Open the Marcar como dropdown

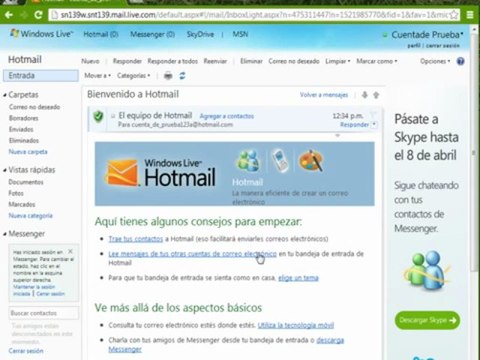(377, 61)
